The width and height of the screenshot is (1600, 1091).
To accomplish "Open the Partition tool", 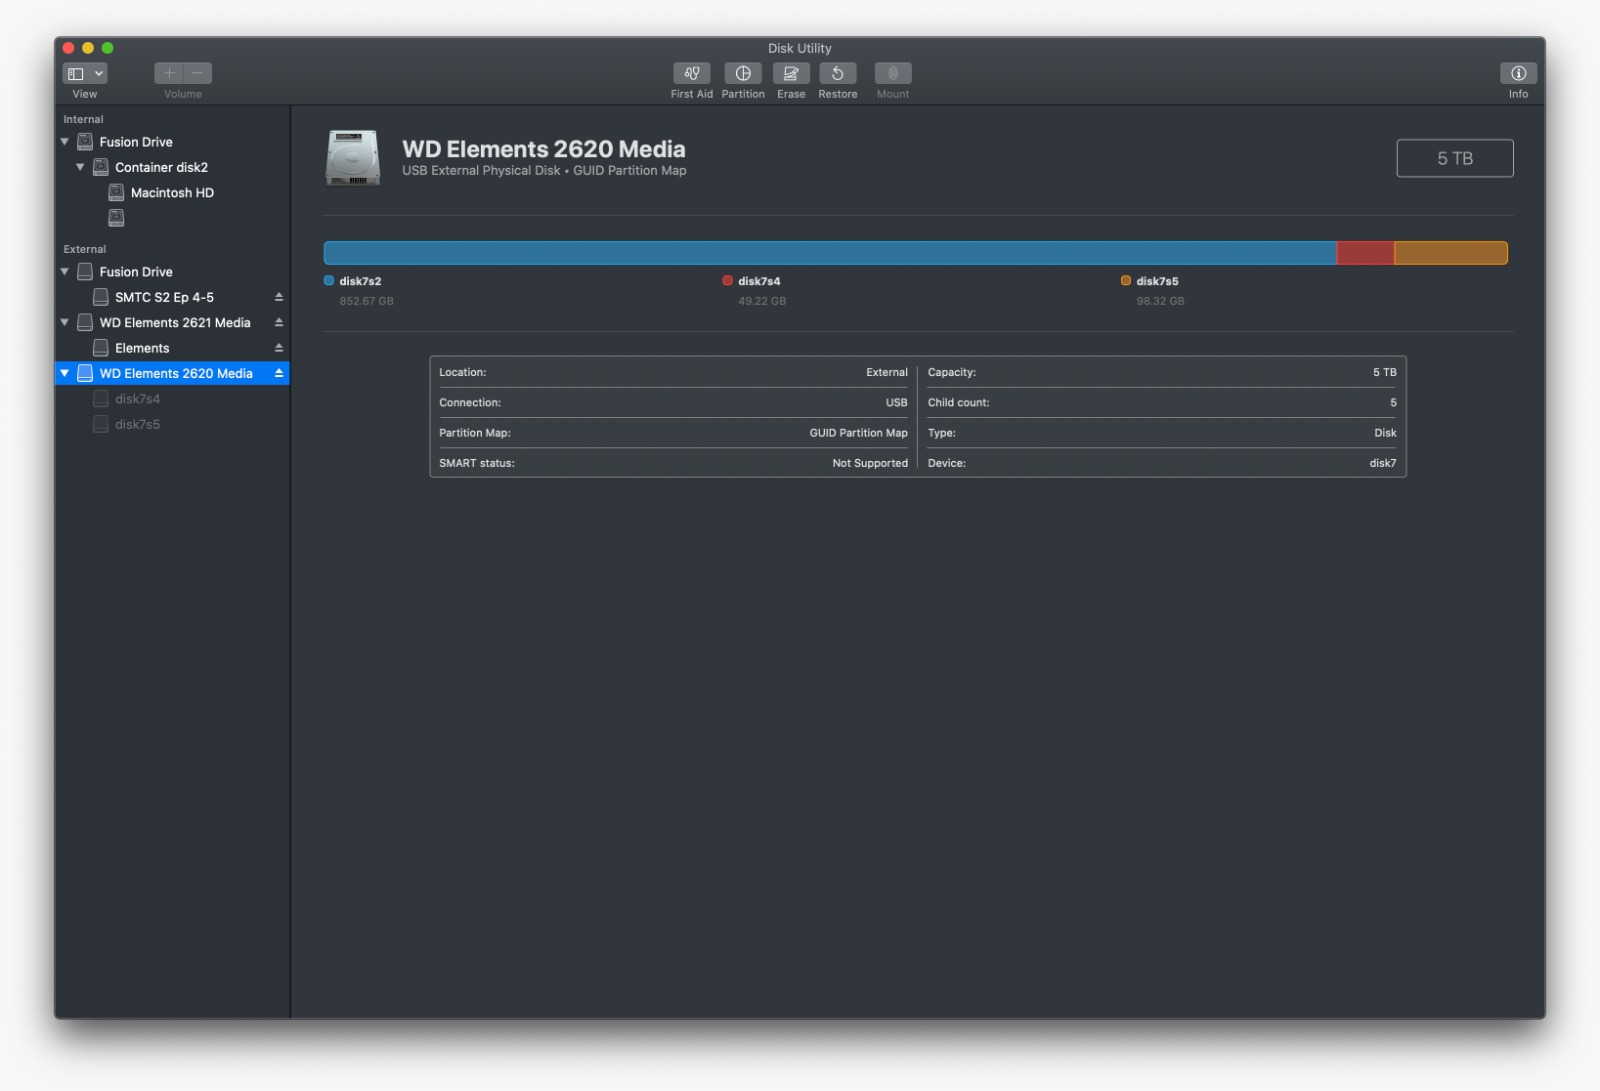I will click(742, 73).
